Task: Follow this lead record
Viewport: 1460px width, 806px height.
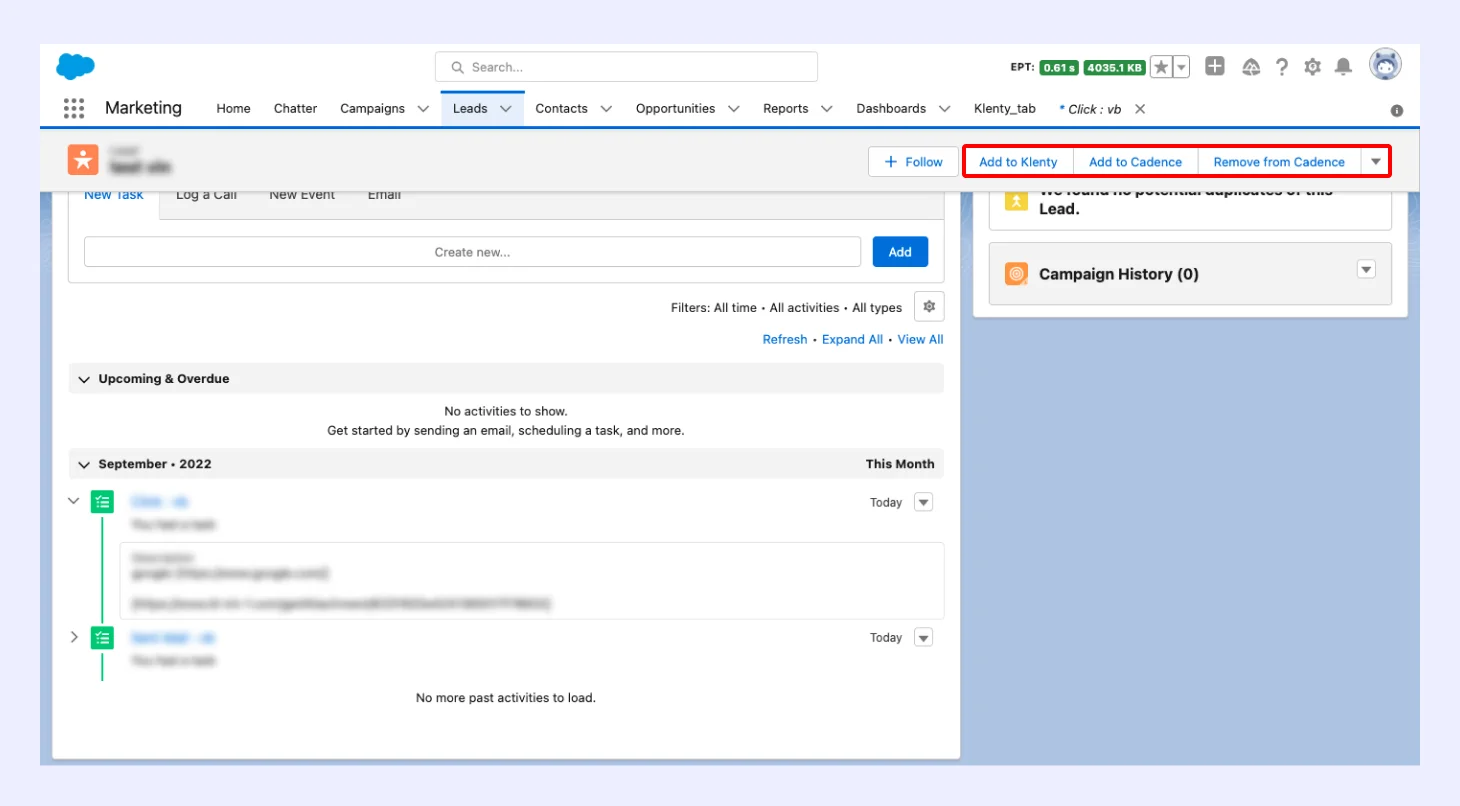Action: tap(912, 161)
